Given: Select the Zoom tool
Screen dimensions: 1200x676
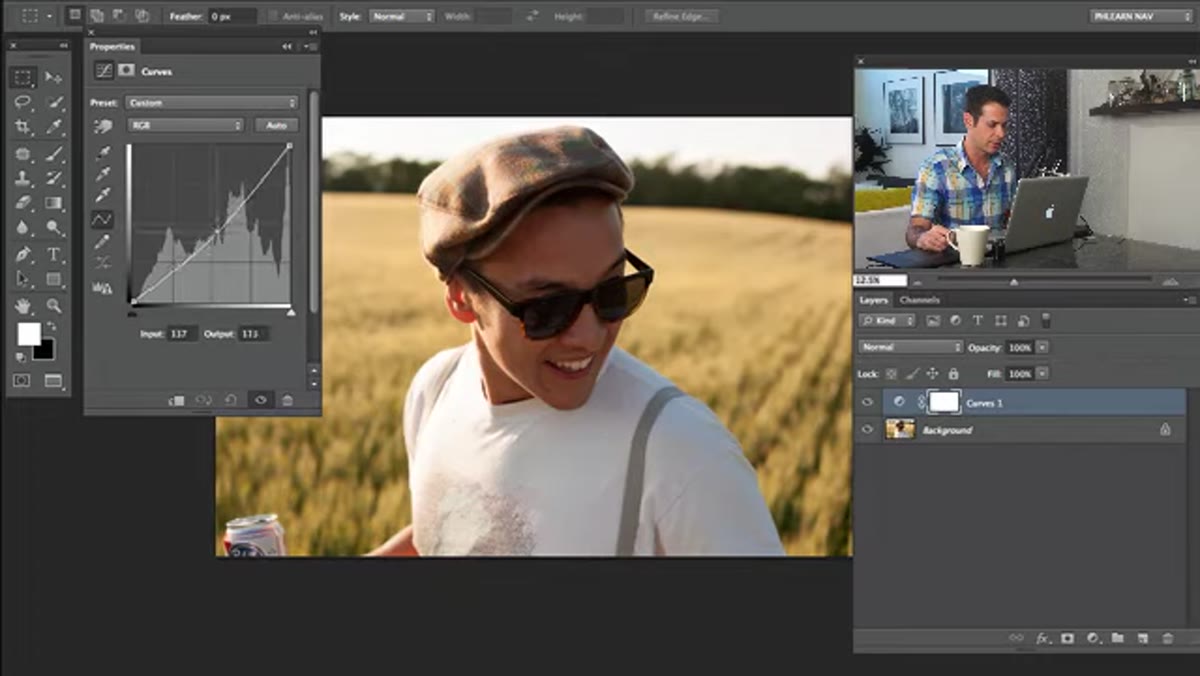Looking at the screenshot, I should 54,306.
